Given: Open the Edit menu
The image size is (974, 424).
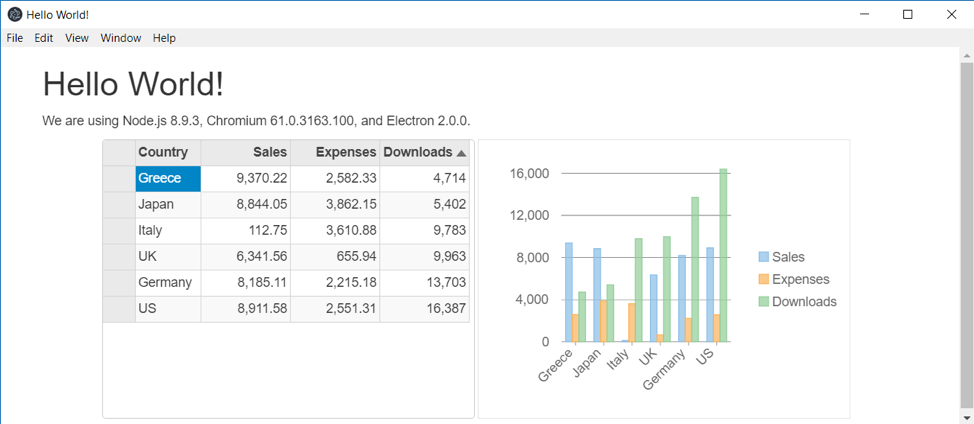Looking at the screenshot, I should (43, 38).
